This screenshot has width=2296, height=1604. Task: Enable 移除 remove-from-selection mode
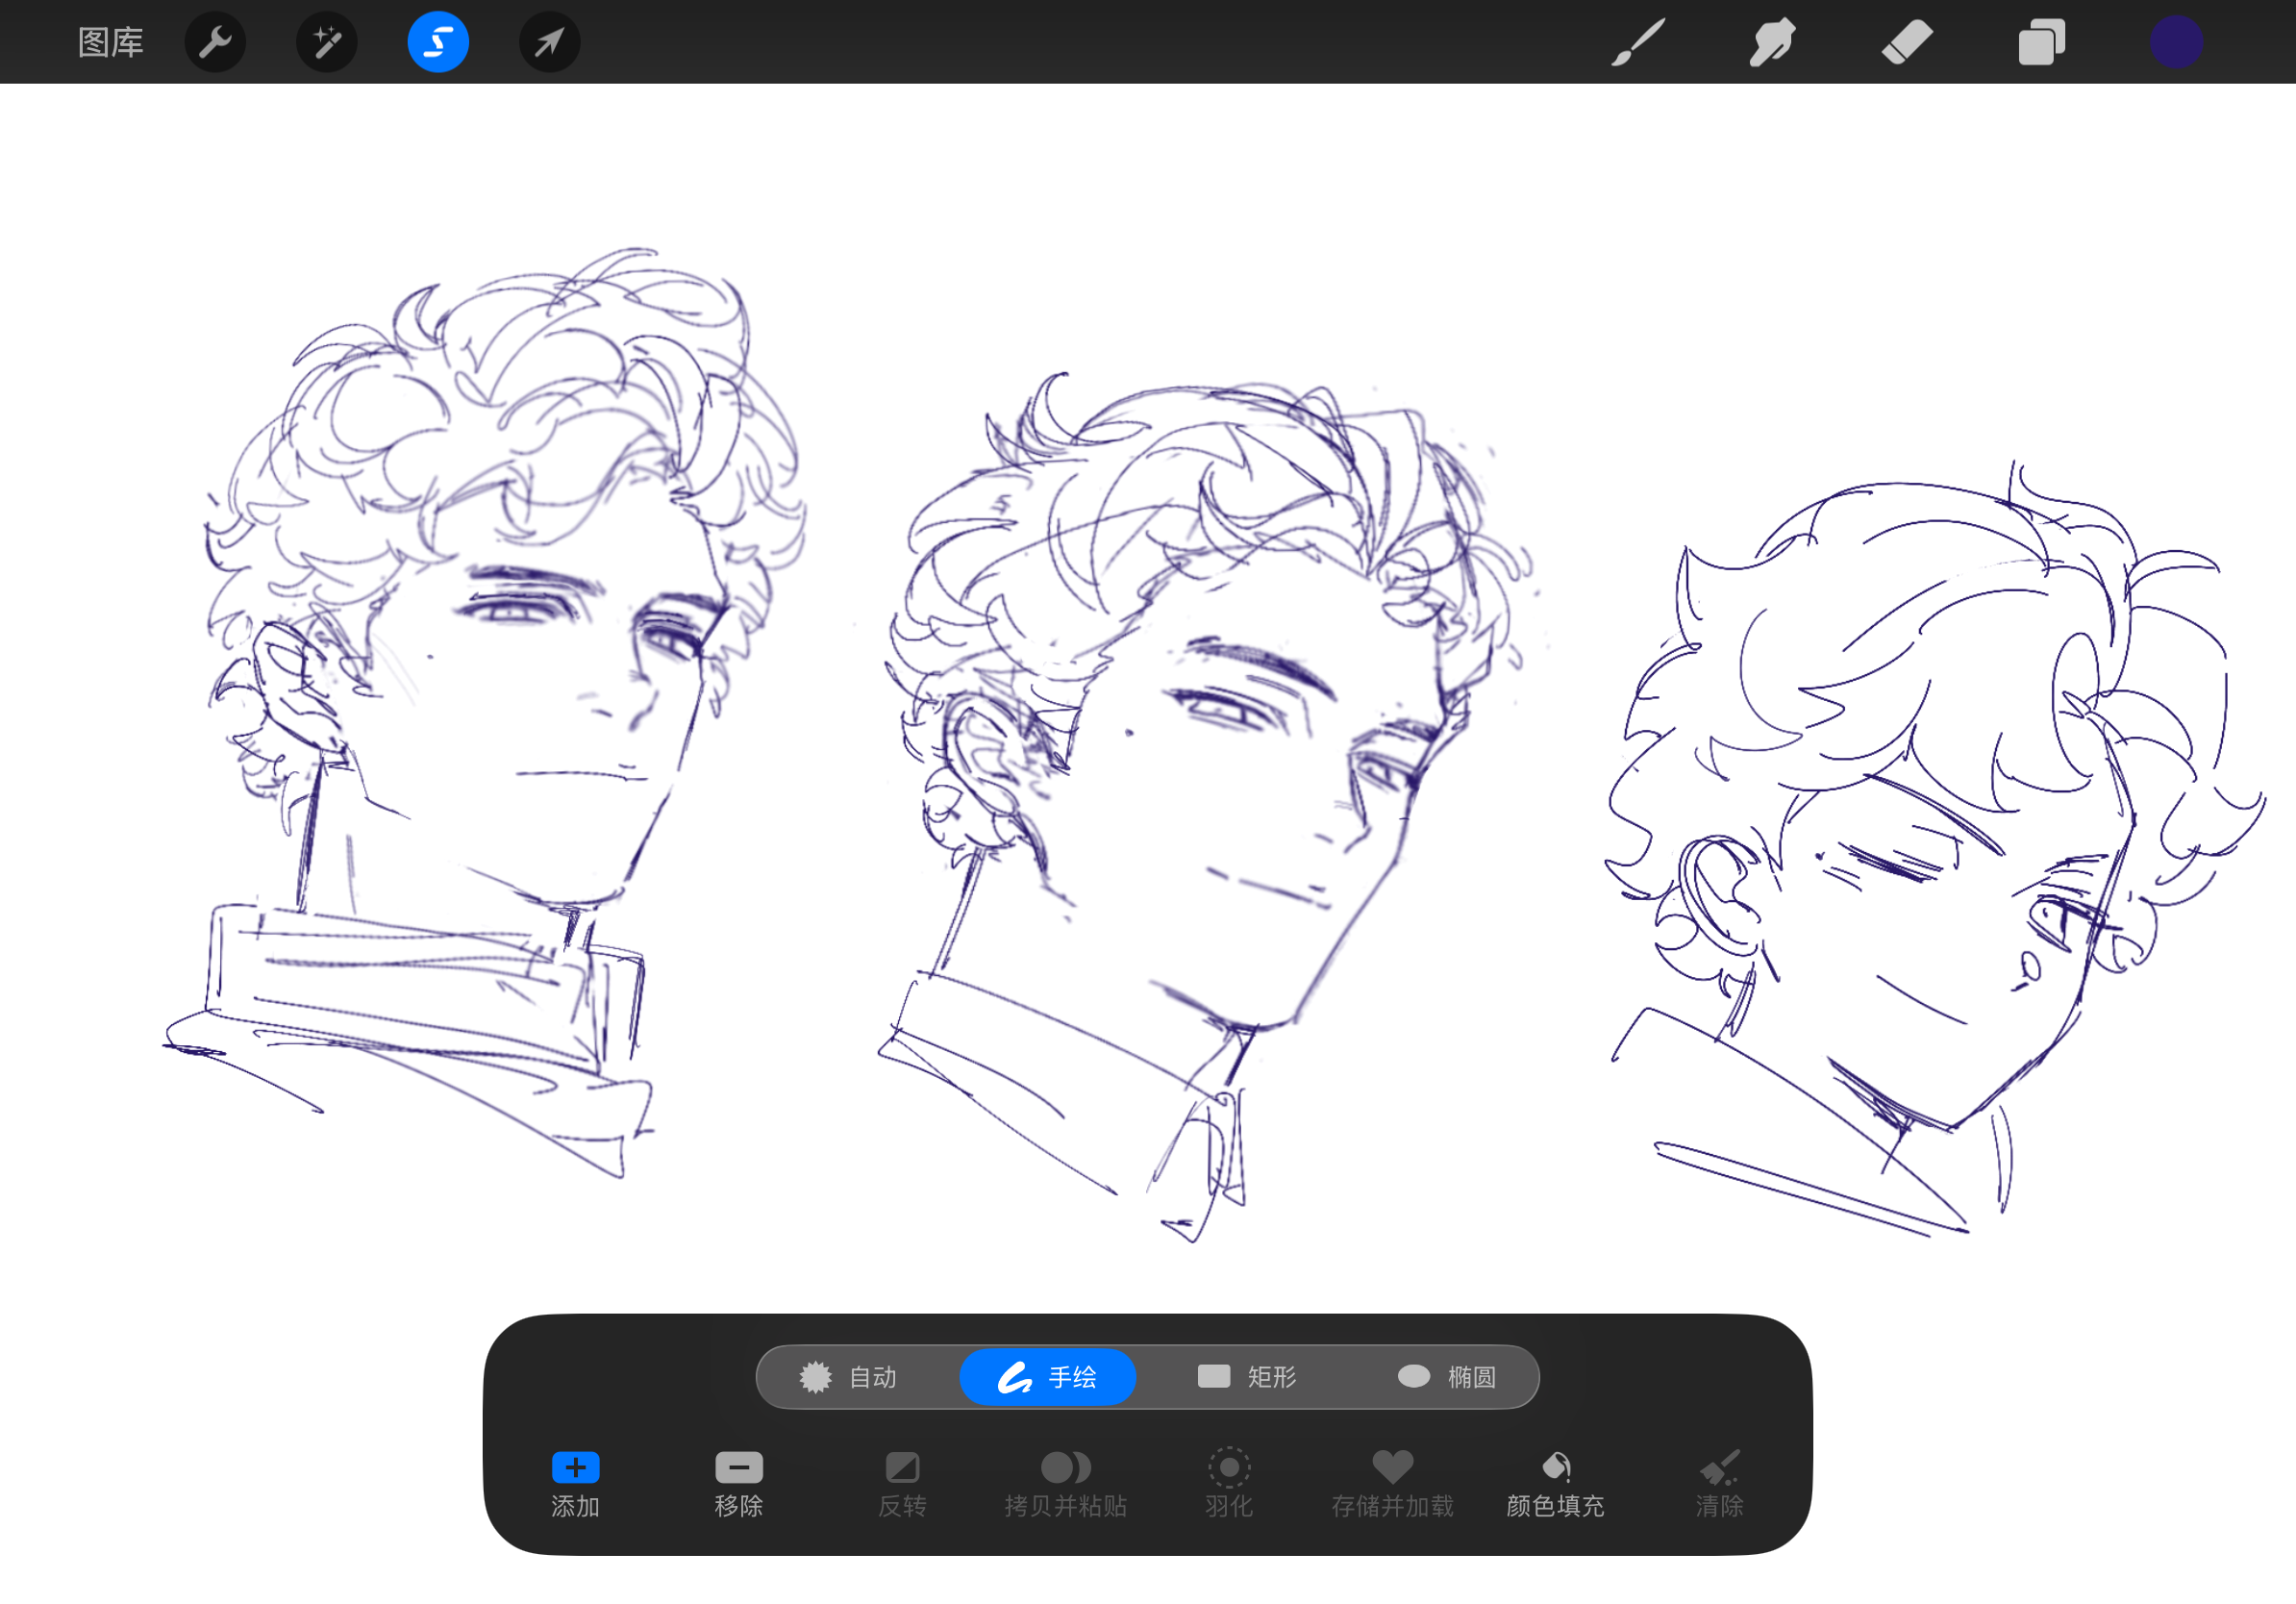tap(739, 1482)
